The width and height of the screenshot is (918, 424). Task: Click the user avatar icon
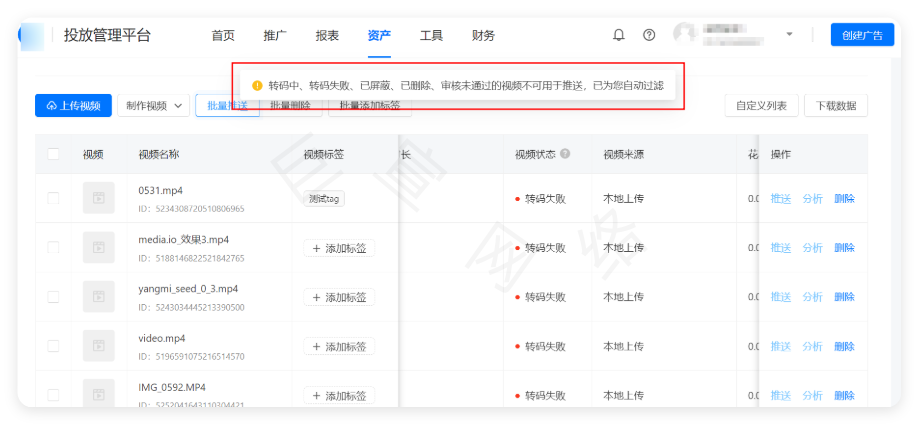(x=684, y=34)
